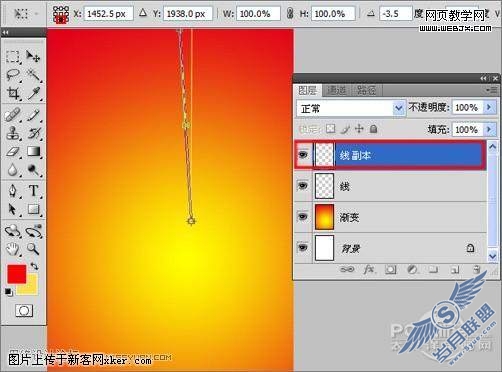Select the Healing Brush tool
Screen dimensions: 502x372
[13, 115]
